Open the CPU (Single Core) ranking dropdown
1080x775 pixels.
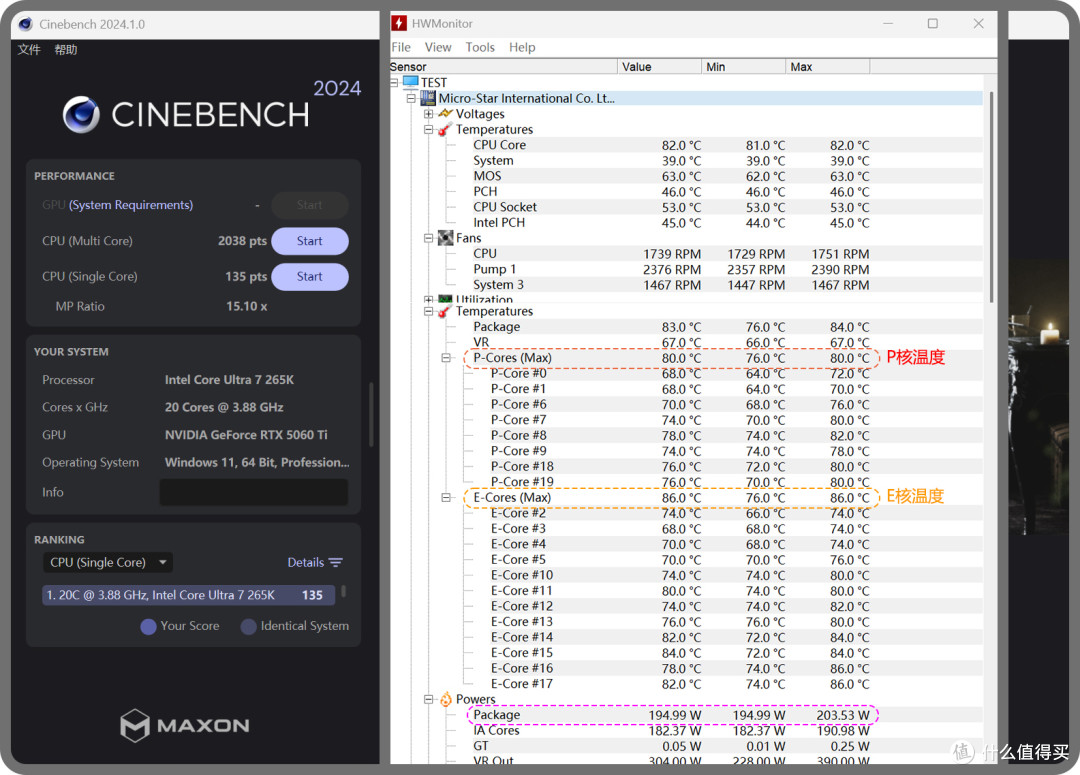(107, 563)
